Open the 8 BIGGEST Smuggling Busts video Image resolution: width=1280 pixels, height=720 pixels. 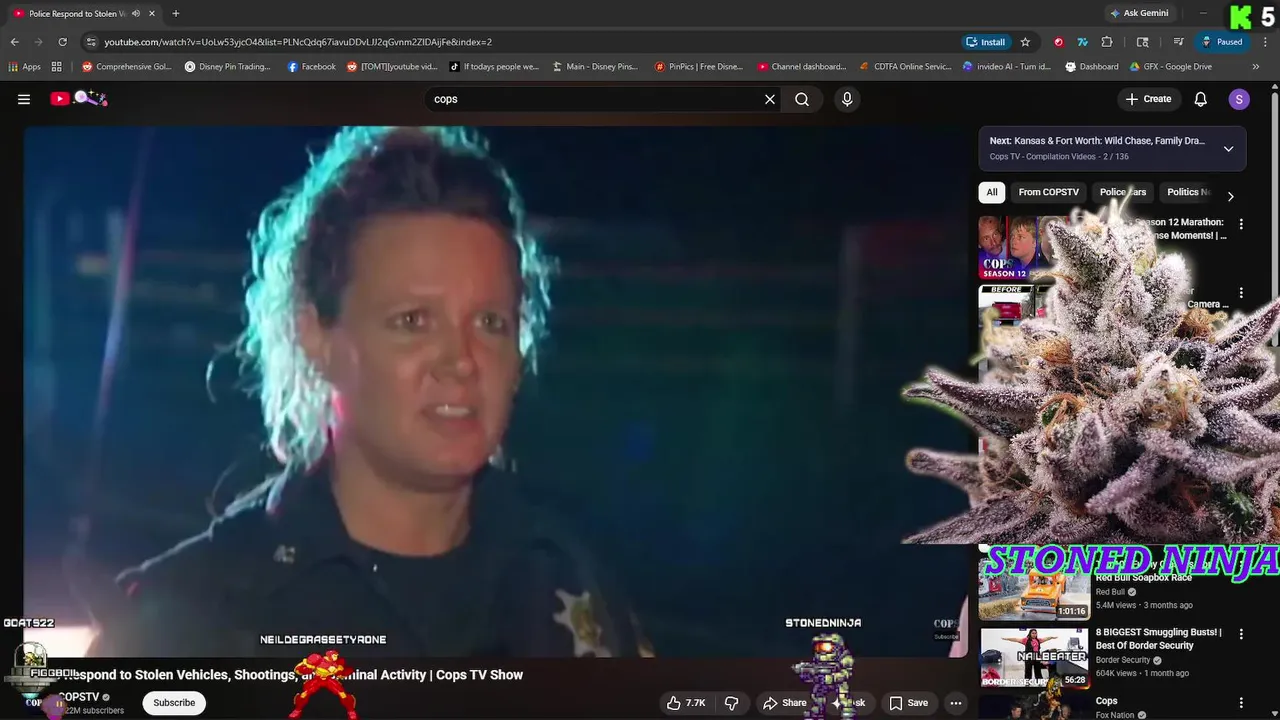[1158, 638]
